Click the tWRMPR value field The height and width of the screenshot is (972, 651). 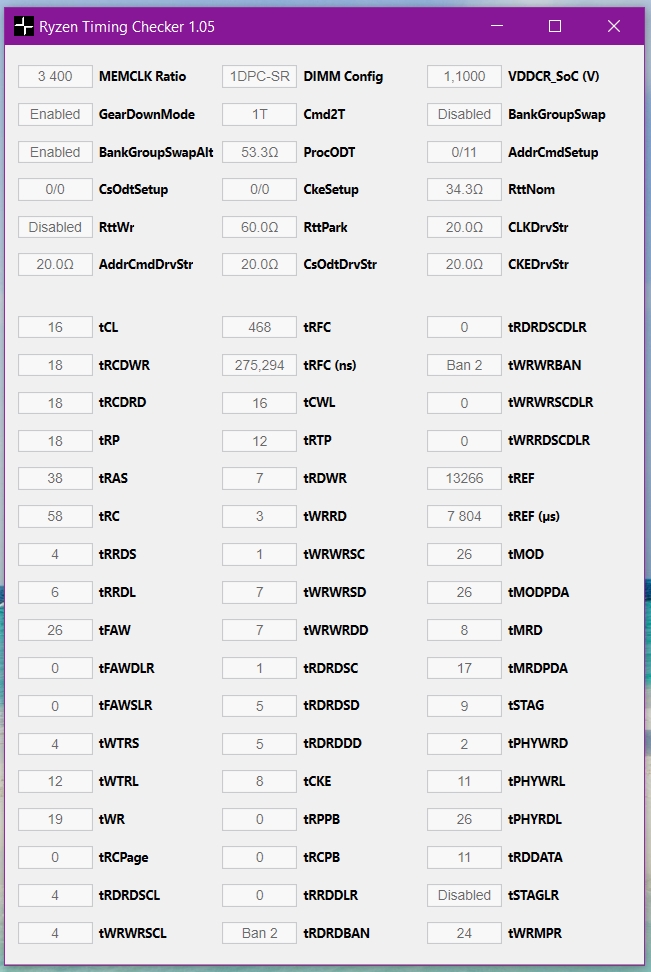point(464,933)
